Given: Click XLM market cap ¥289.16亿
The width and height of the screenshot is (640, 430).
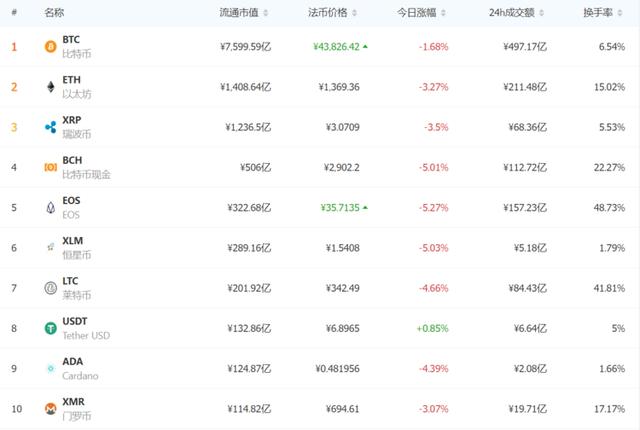Looking at the screenshot, I should point(249,248).
